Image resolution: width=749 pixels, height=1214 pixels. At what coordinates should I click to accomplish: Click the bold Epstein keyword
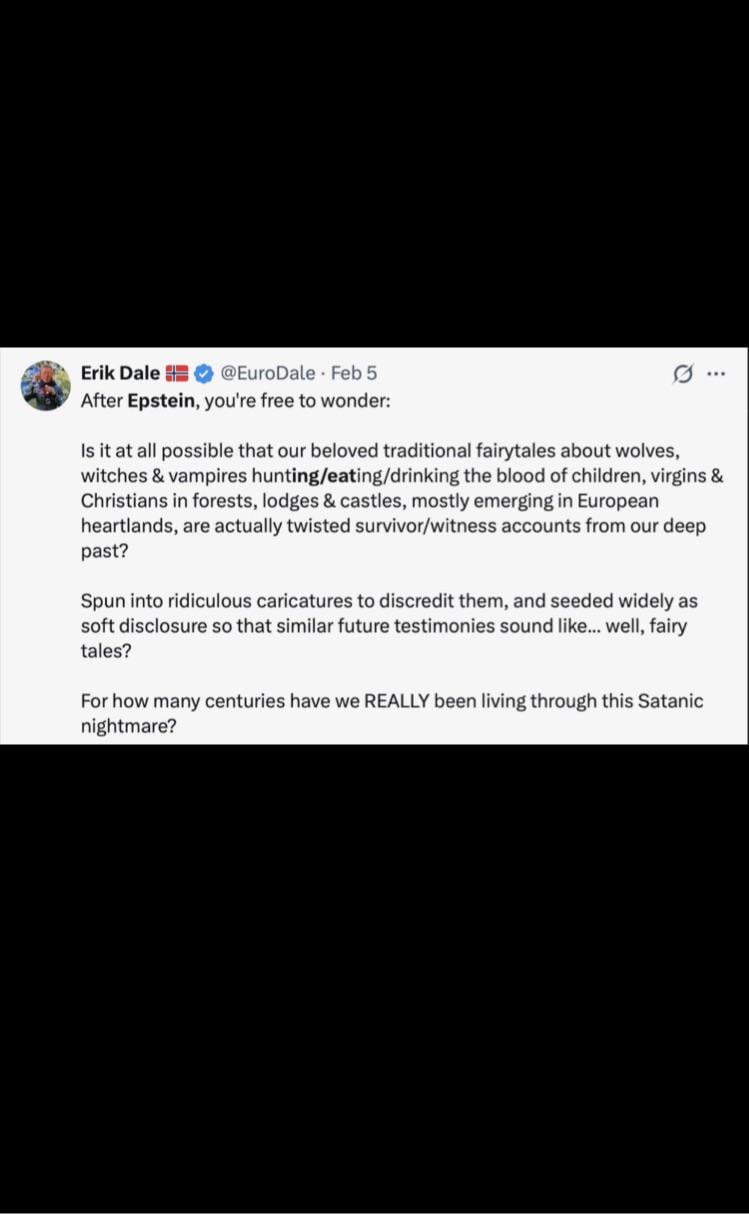click(x=159, y=398)
